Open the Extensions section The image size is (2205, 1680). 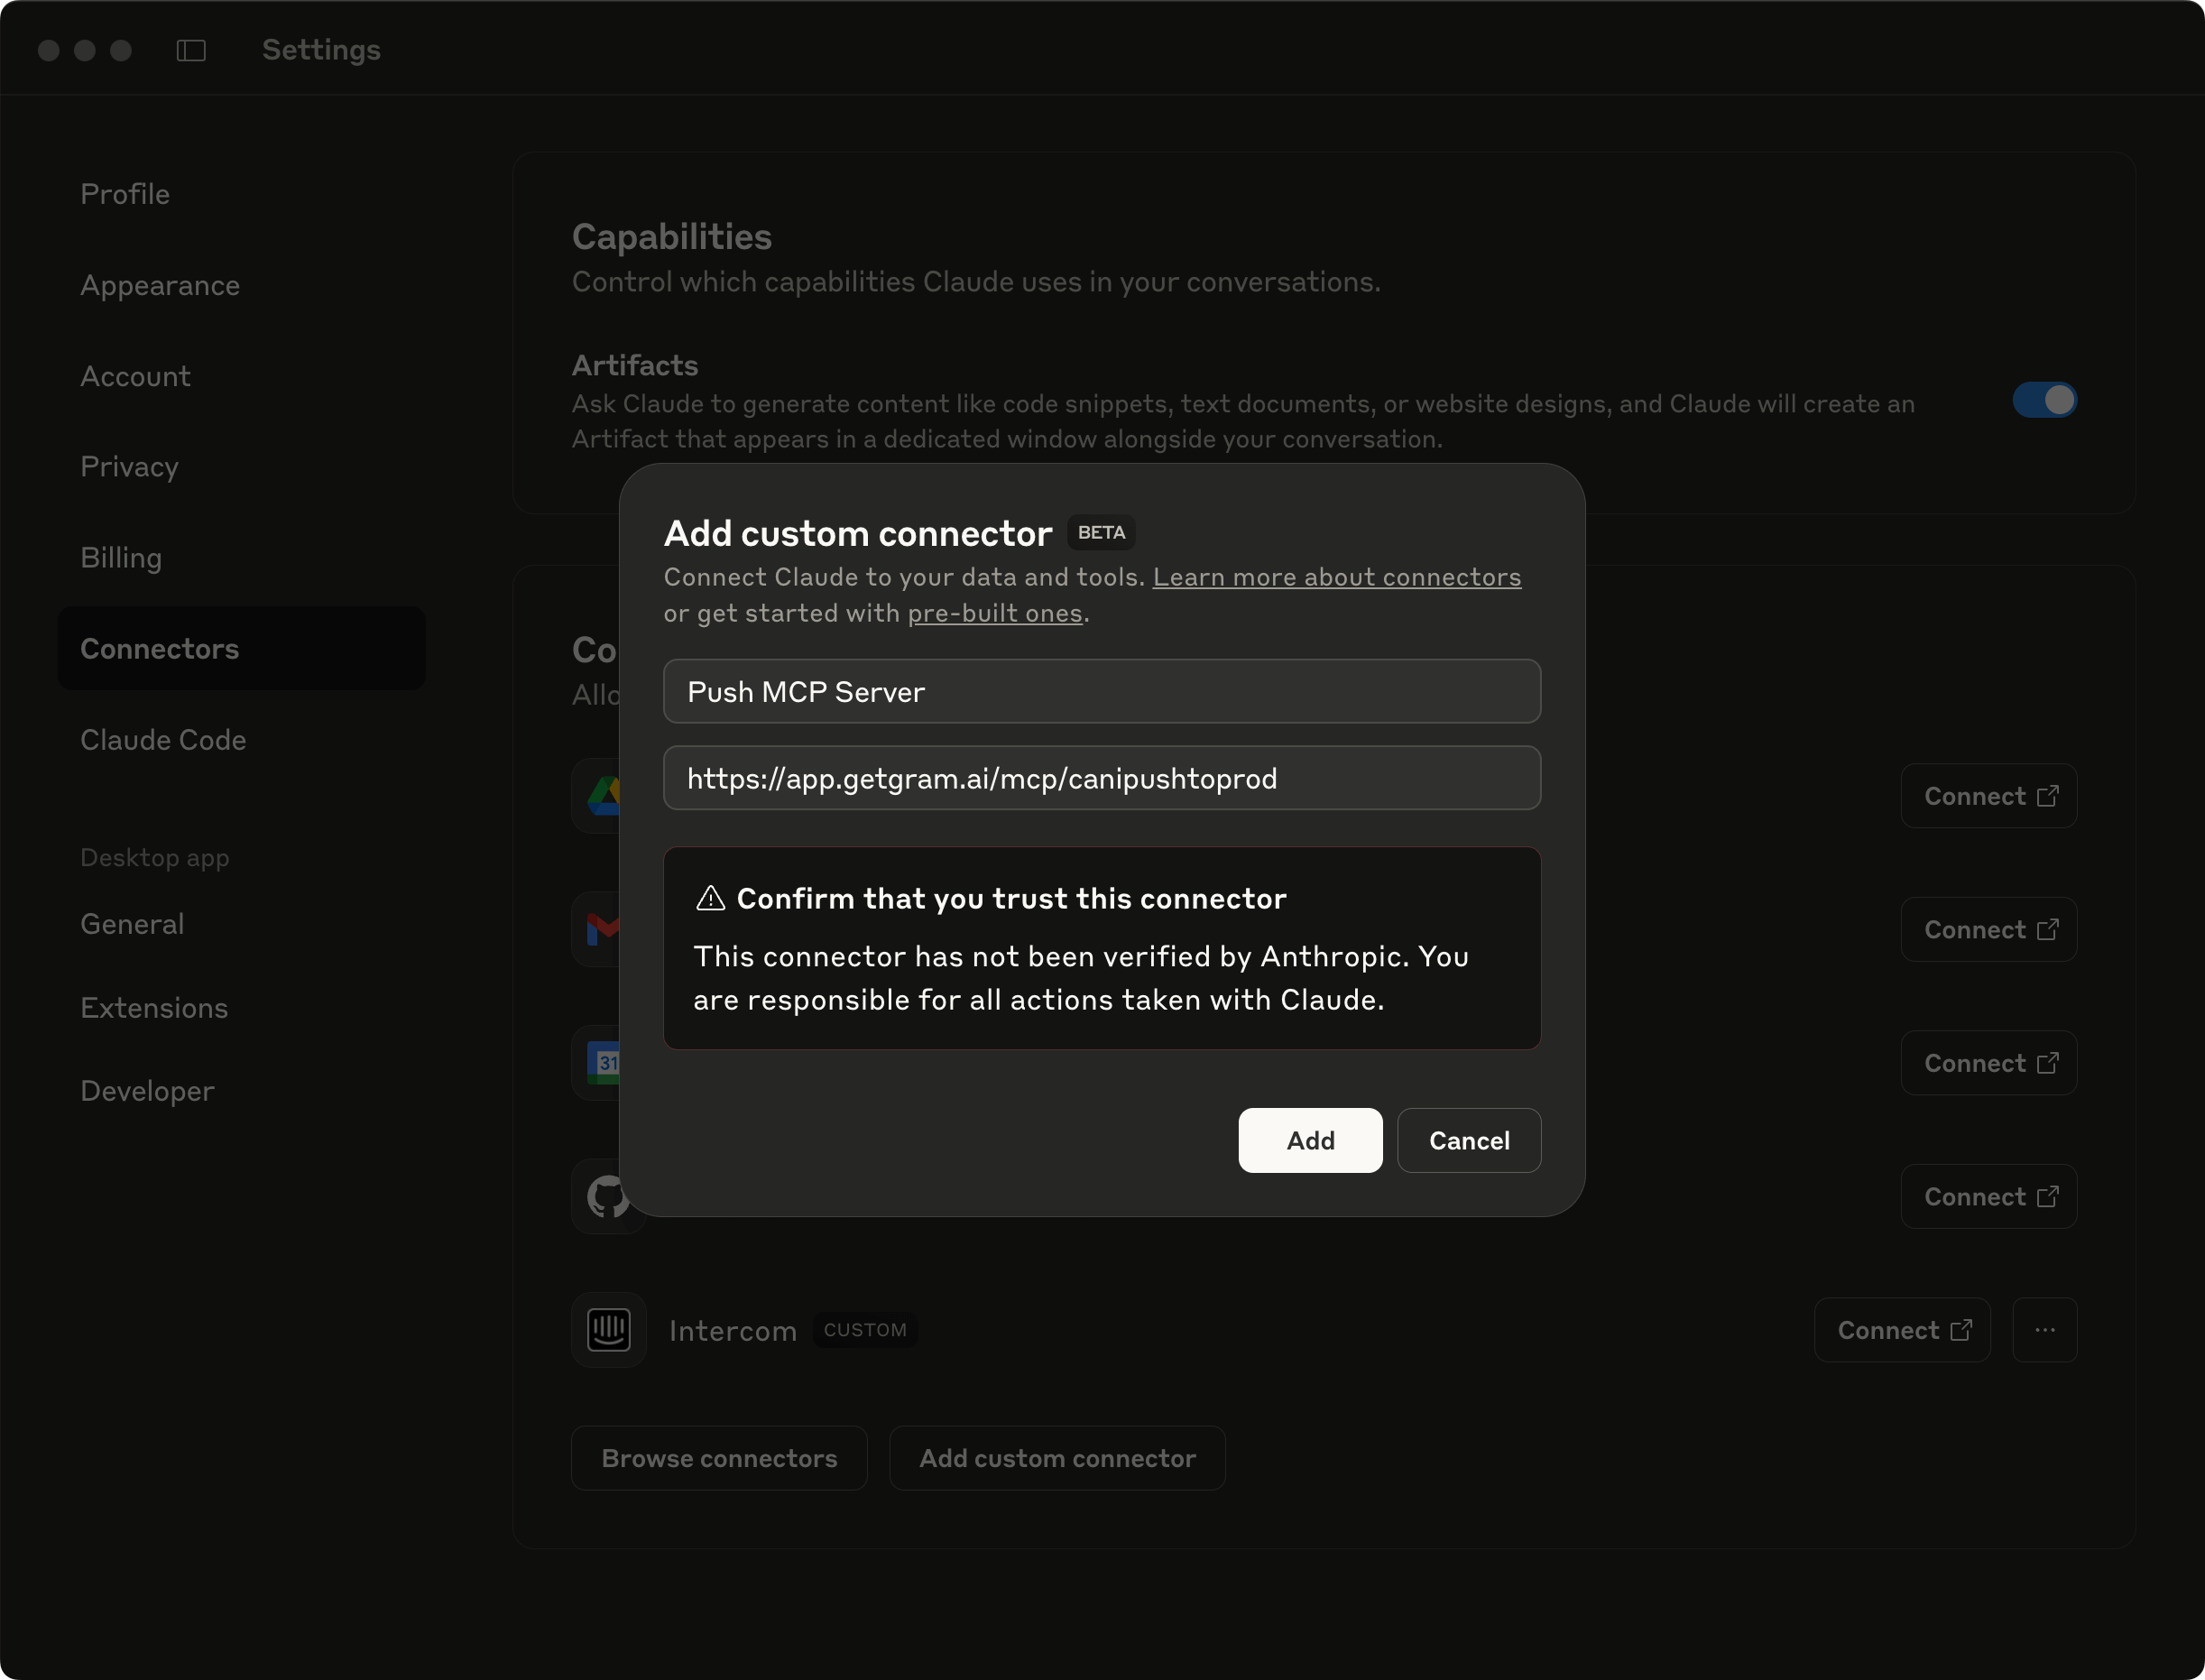(x=154, y=1008)
